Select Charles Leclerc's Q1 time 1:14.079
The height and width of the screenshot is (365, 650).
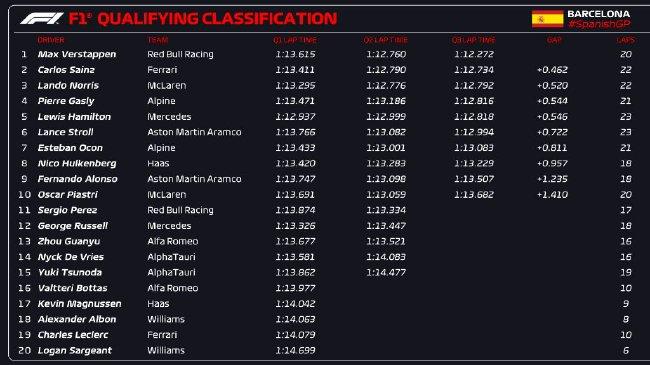tap(295, 335)
